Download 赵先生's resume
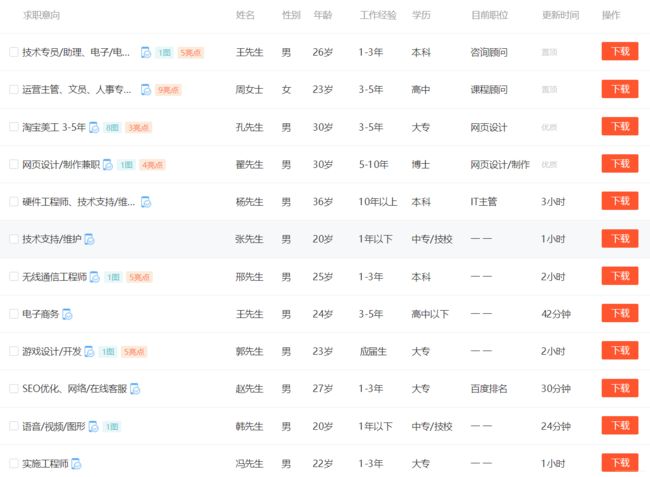The width and height of the screenshot is (650, 477). point(620,388)
